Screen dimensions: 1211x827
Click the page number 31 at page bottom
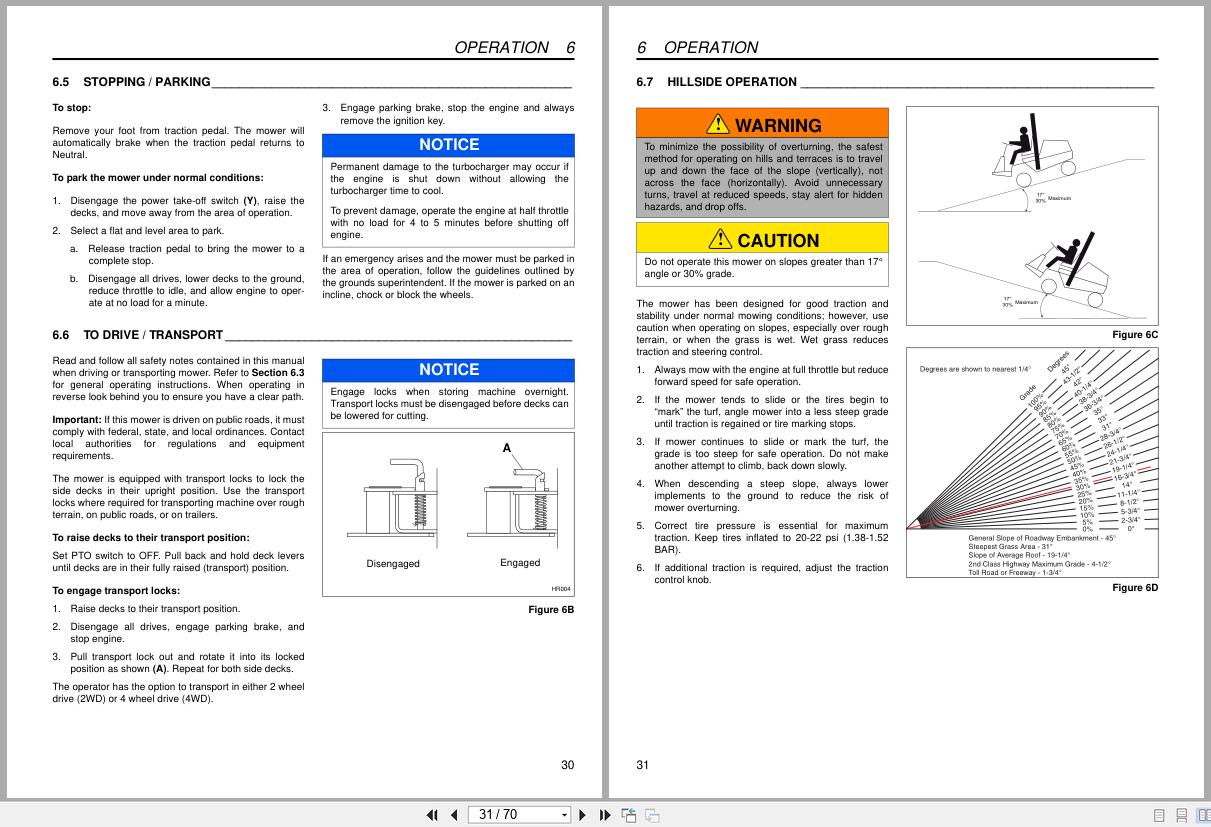643,765
